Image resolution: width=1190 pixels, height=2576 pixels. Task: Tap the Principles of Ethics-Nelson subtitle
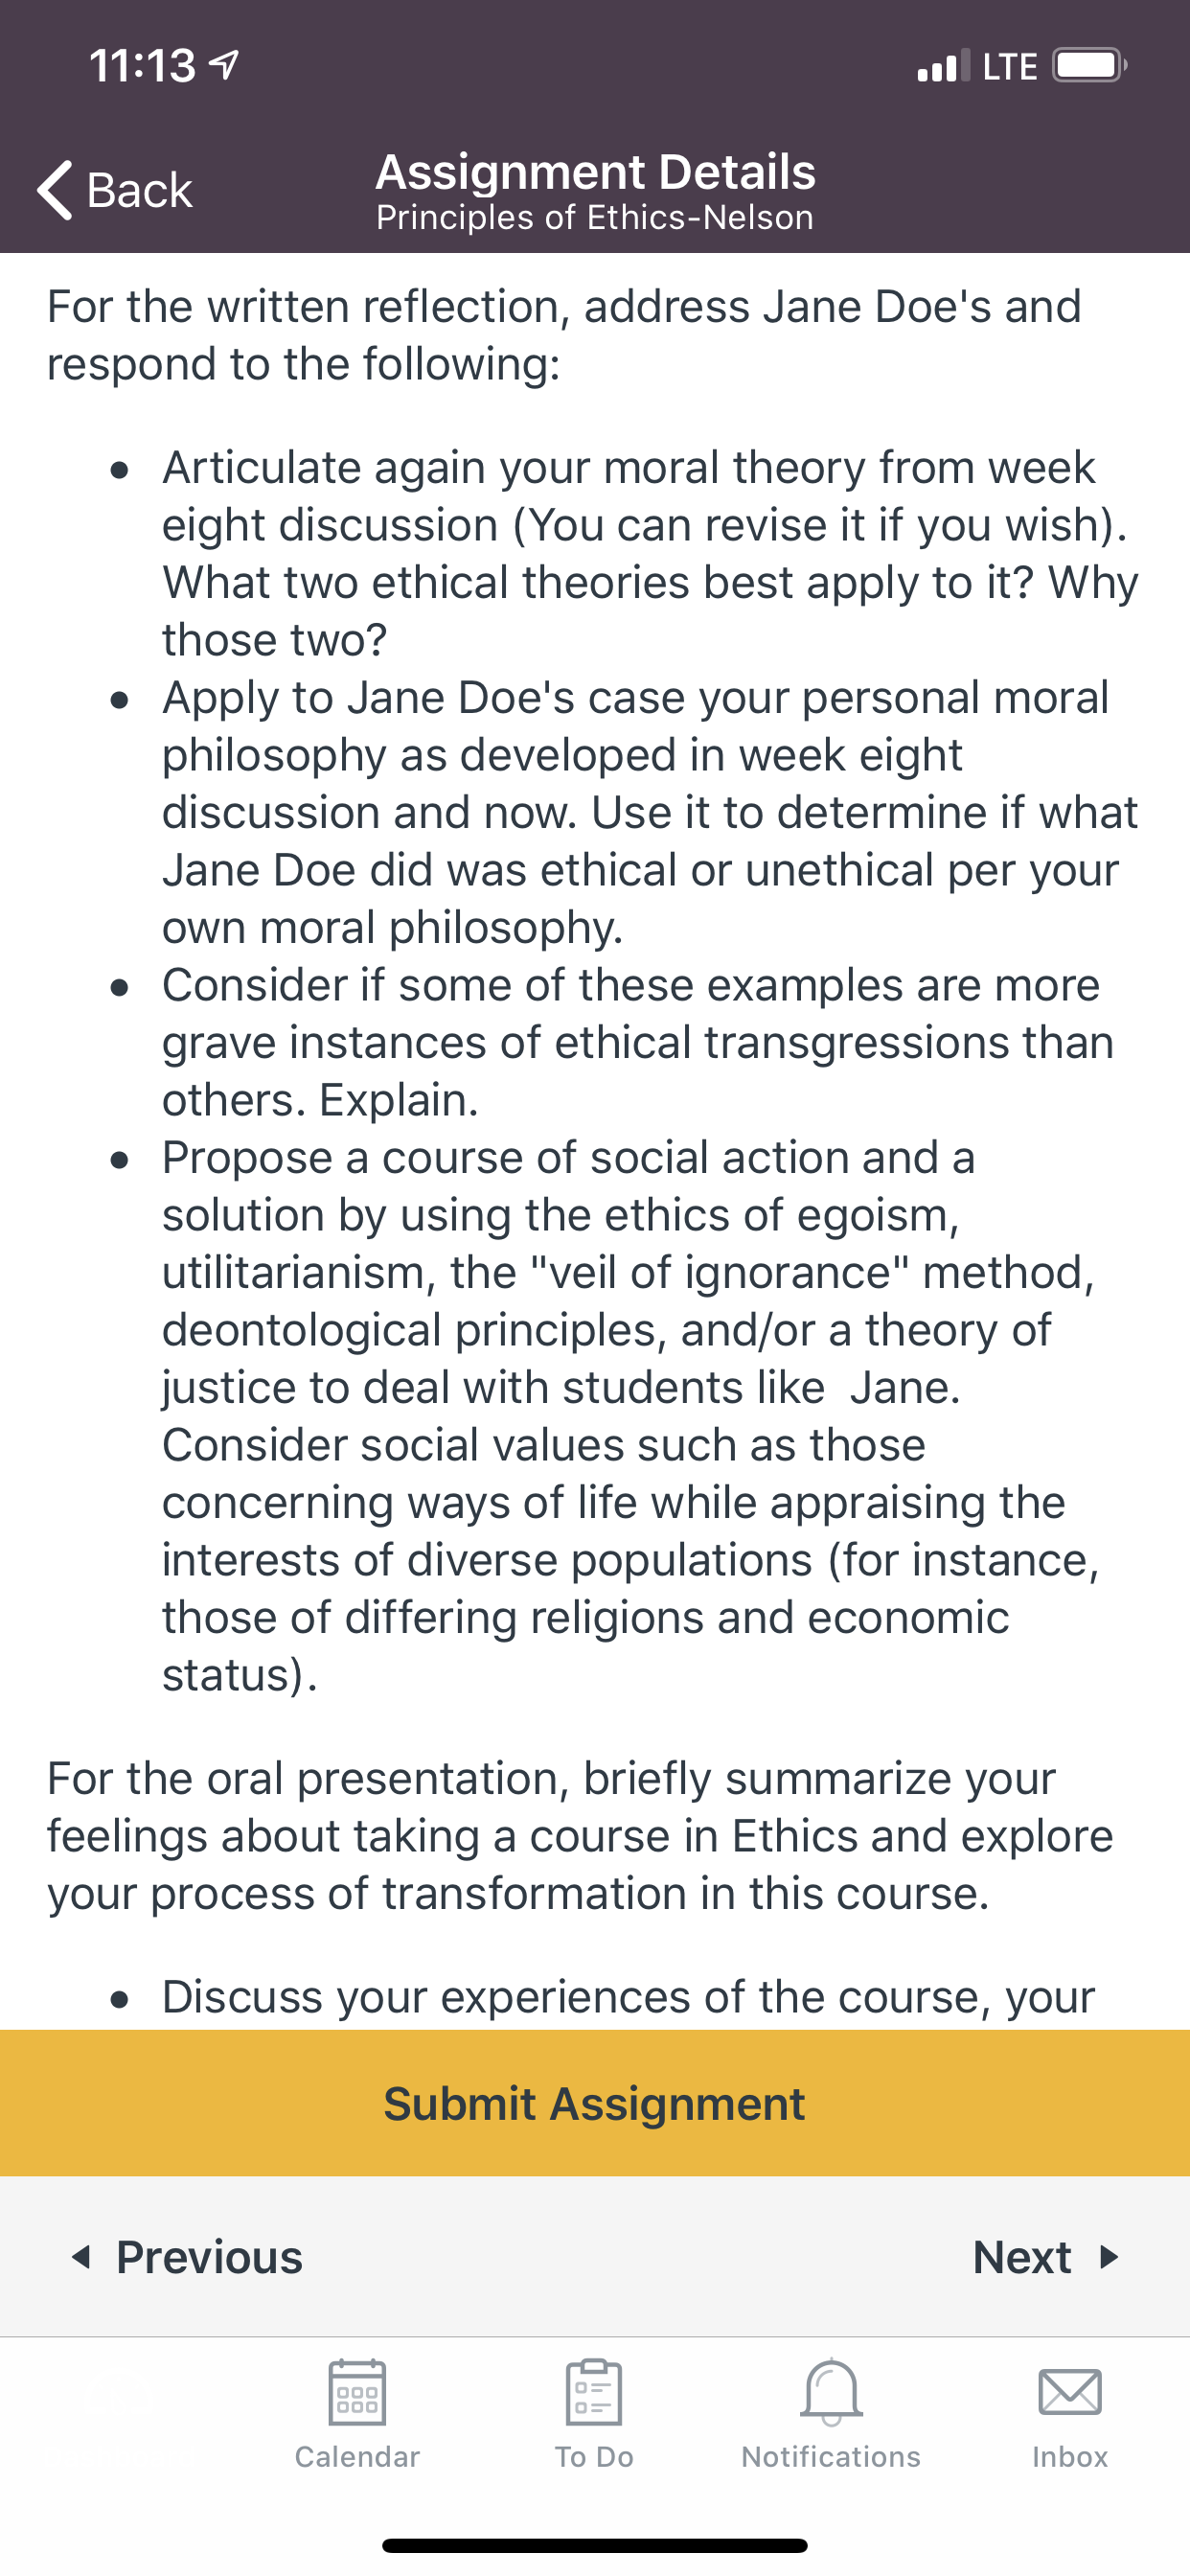click(x=595, y=217)
